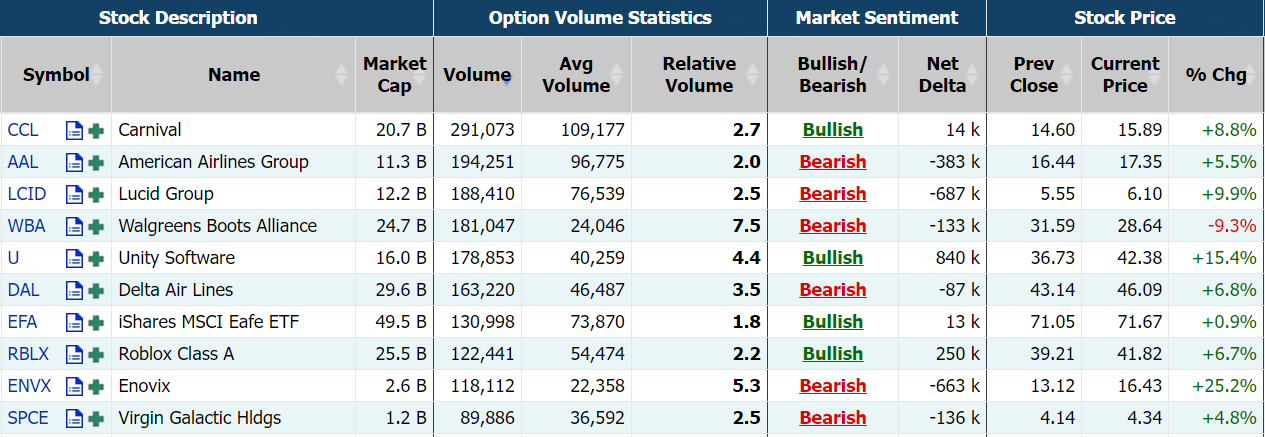Open the document icon for AAL
The height and width of the screenshot is (437, 1265).
(74, 162)
